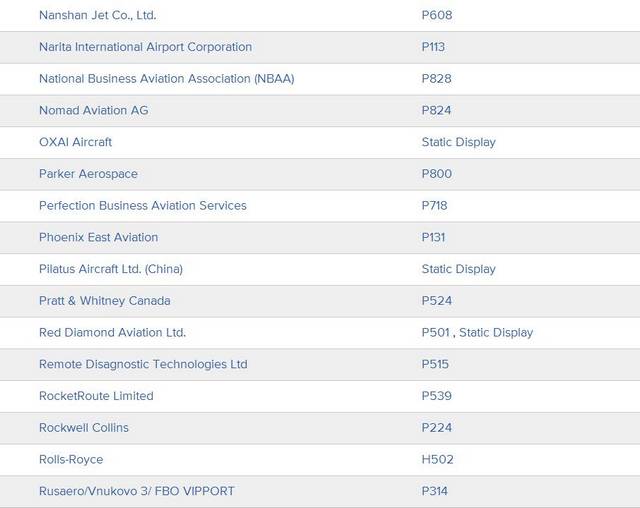Select Remote Diagnostic Technologies Ltd

click(x=142, y=364)
